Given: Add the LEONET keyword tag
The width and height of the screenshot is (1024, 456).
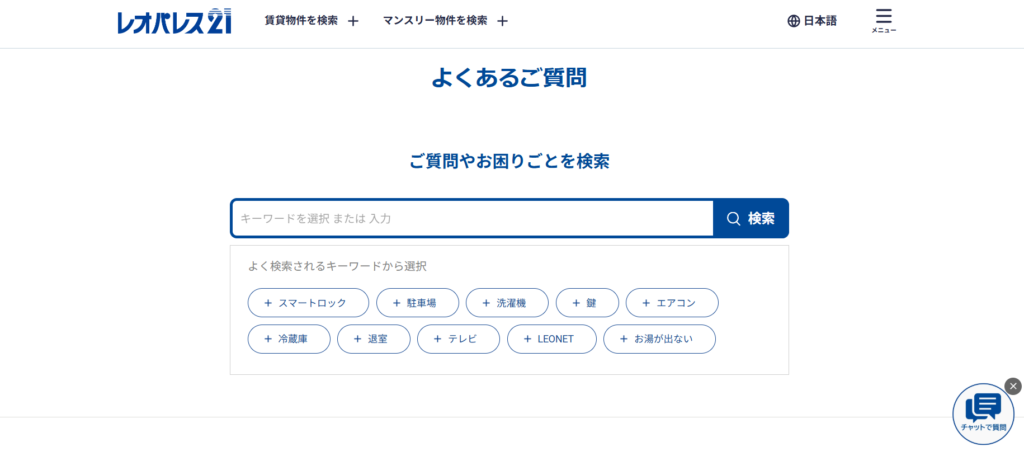Looking at the screenshot, I should [552, 339].
